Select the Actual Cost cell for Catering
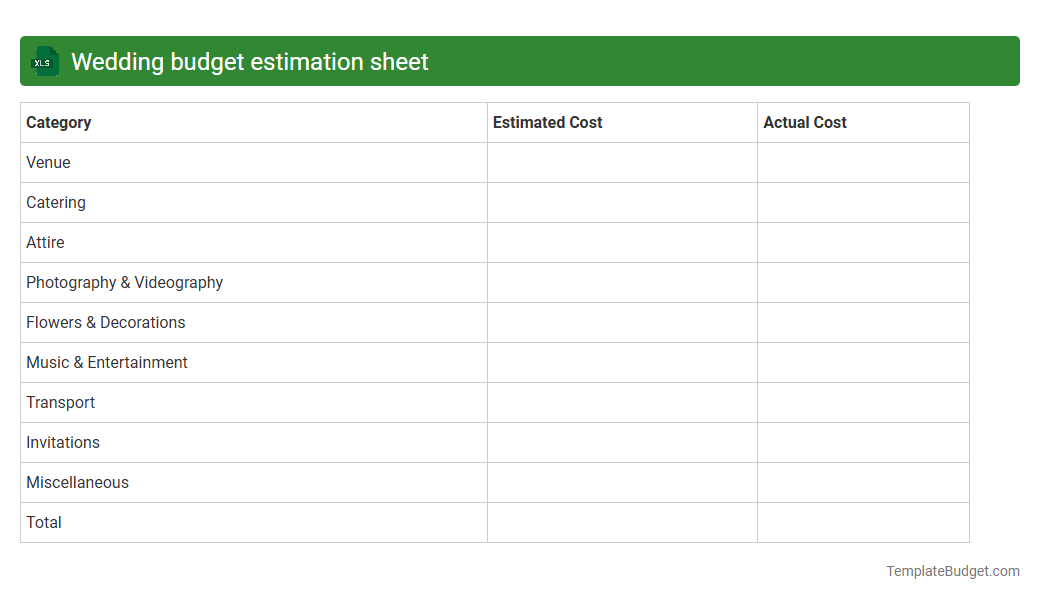The image size is (1040, 600). tap(863, 202)
